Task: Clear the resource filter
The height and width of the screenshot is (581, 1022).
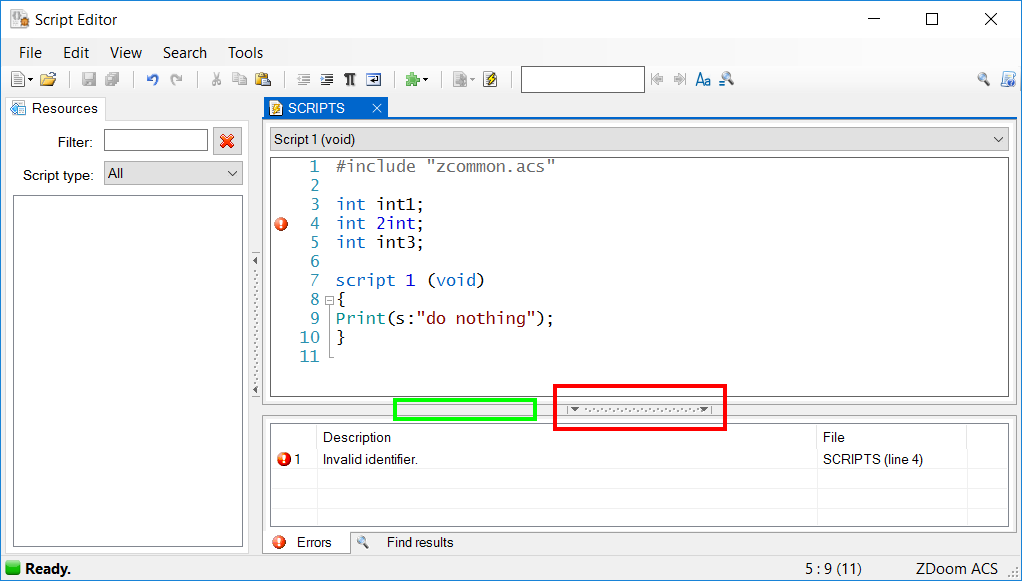Action: [227, 140]
